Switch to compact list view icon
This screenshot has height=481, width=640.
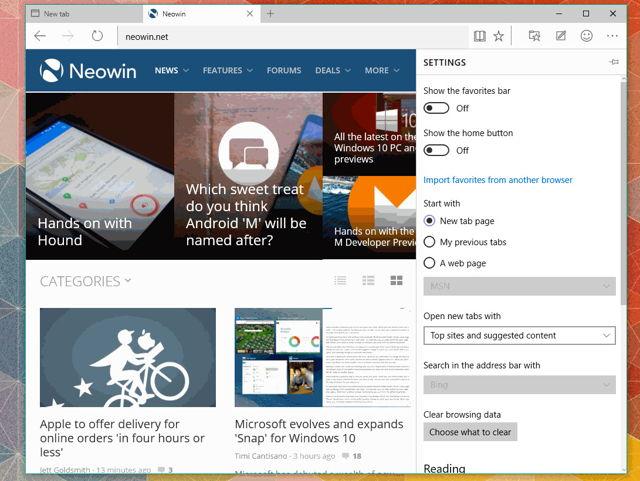[340, 281]
